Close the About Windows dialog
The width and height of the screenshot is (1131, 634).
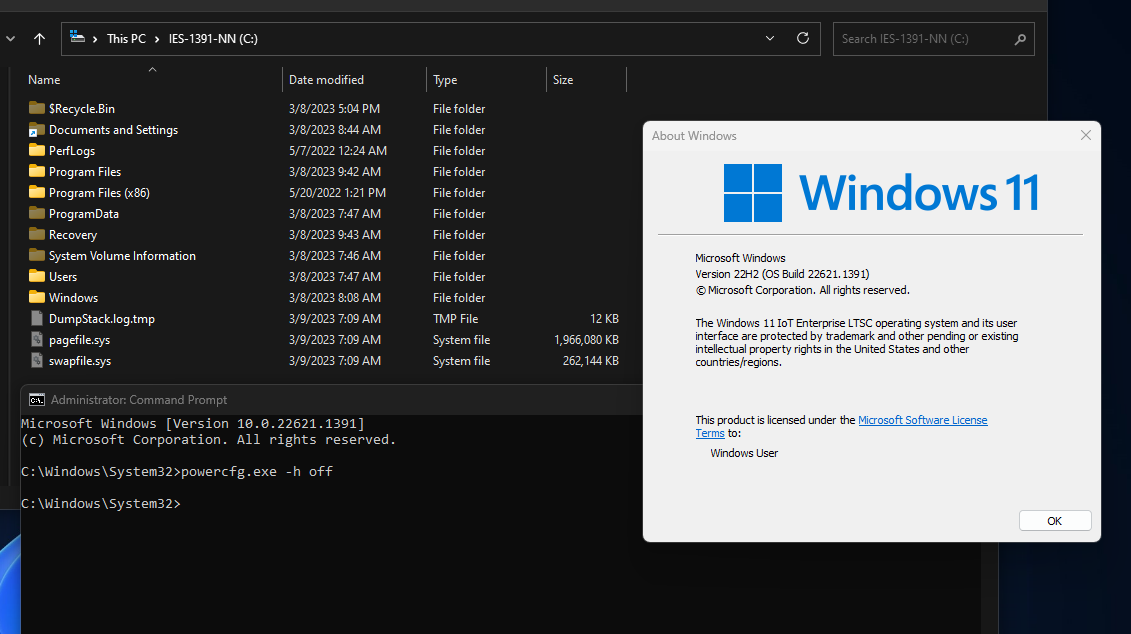point(1086,135)
